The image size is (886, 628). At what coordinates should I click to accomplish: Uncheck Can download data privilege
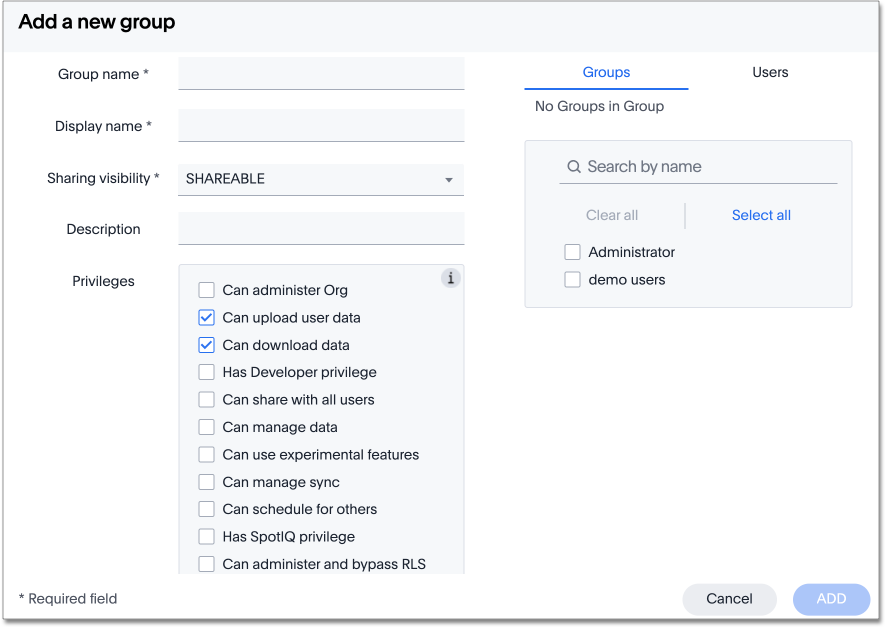pyautogui.click(x=207, y=345)
